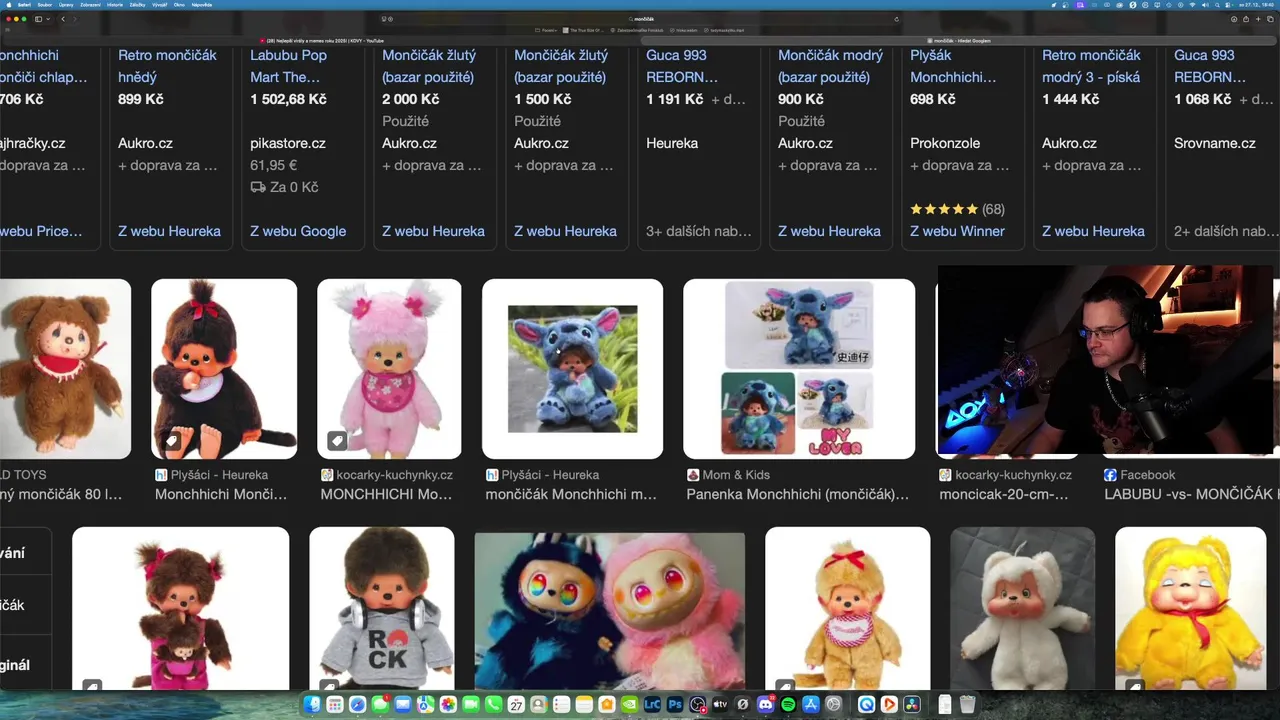This screenshot has height=720, width=1280.
Task: Open Monchhichi in grey ROCK hoodie image
Action: (382, 608)
